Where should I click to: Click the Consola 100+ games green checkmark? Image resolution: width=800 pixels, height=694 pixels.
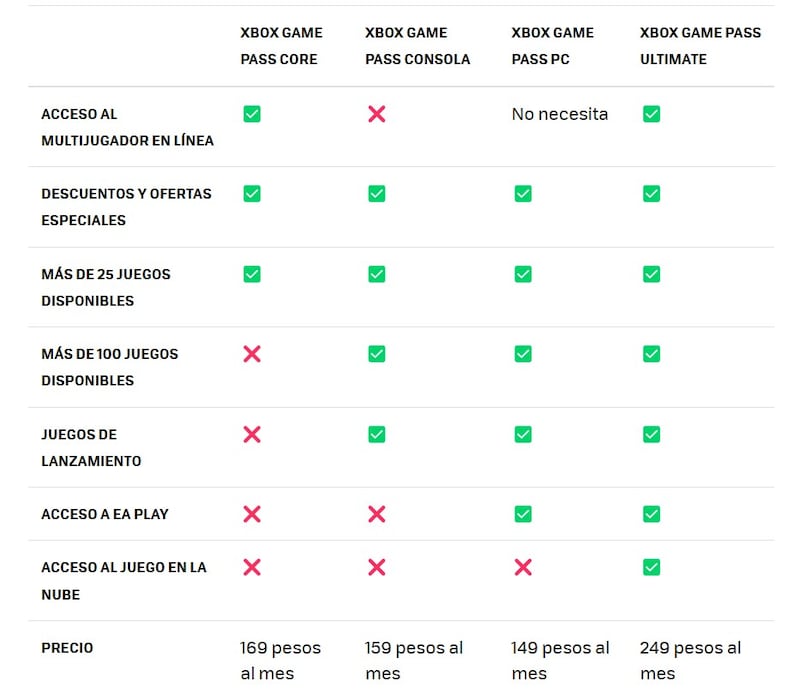point(376,354)
